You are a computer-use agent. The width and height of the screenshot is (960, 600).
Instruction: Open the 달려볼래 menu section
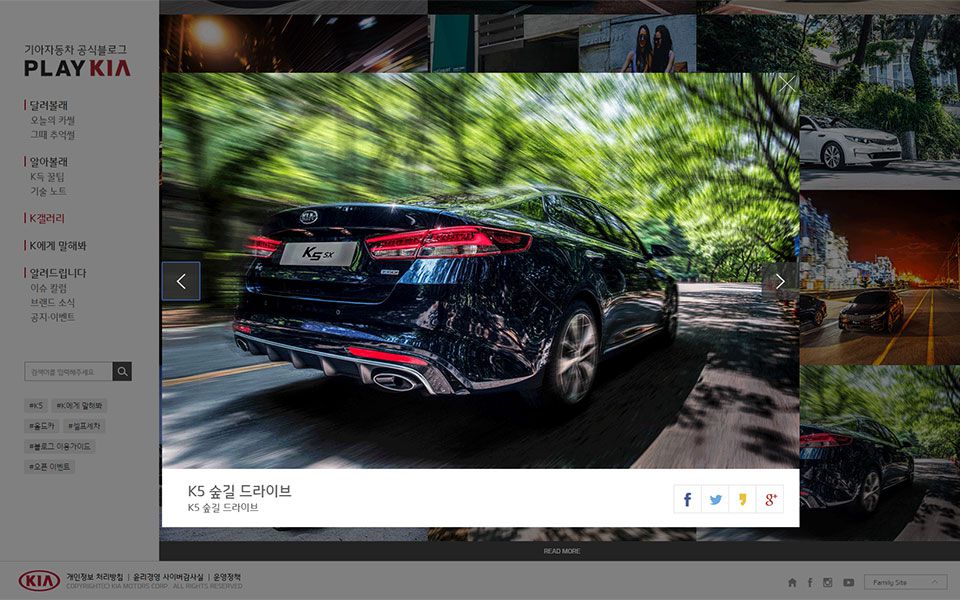(x=48, y=105)
